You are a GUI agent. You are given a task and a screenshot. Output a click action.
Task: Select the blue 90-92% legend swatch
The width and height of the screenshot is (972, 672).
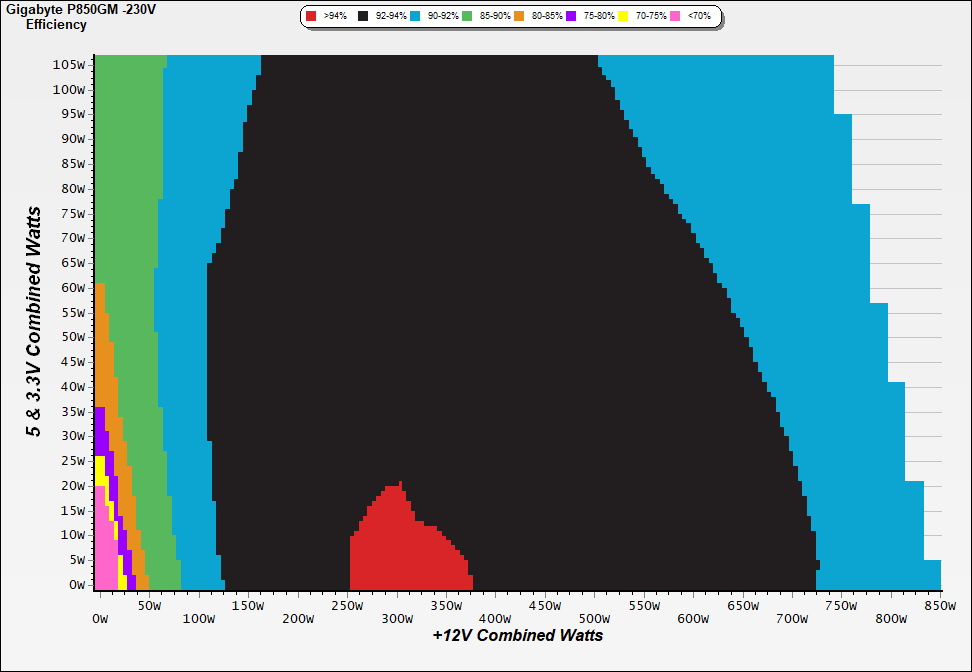(x=415, y=16)
